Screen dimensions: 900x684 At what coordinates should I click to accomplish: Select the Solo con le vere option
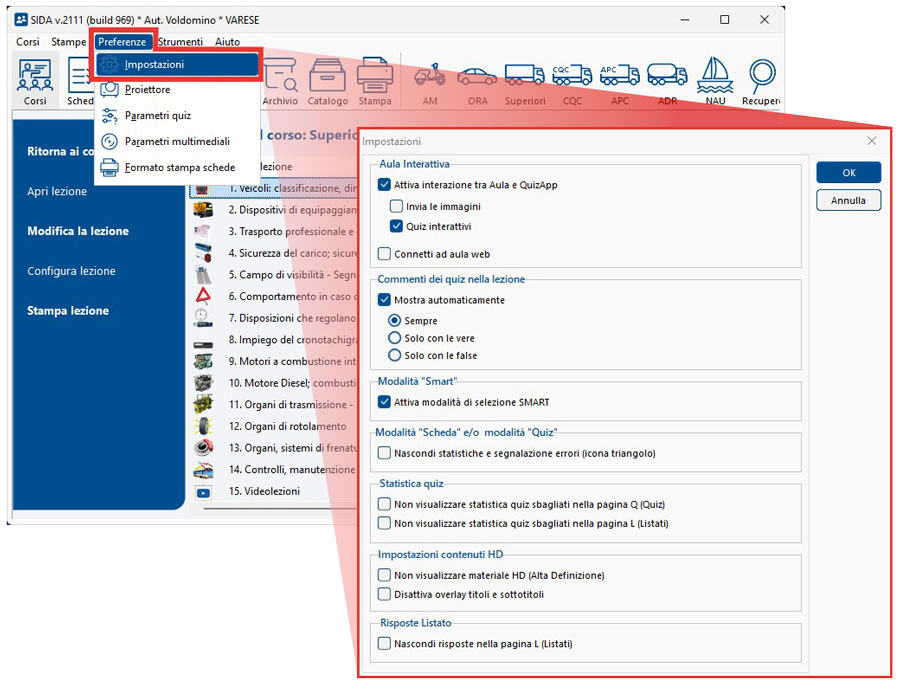pos(396,338)
